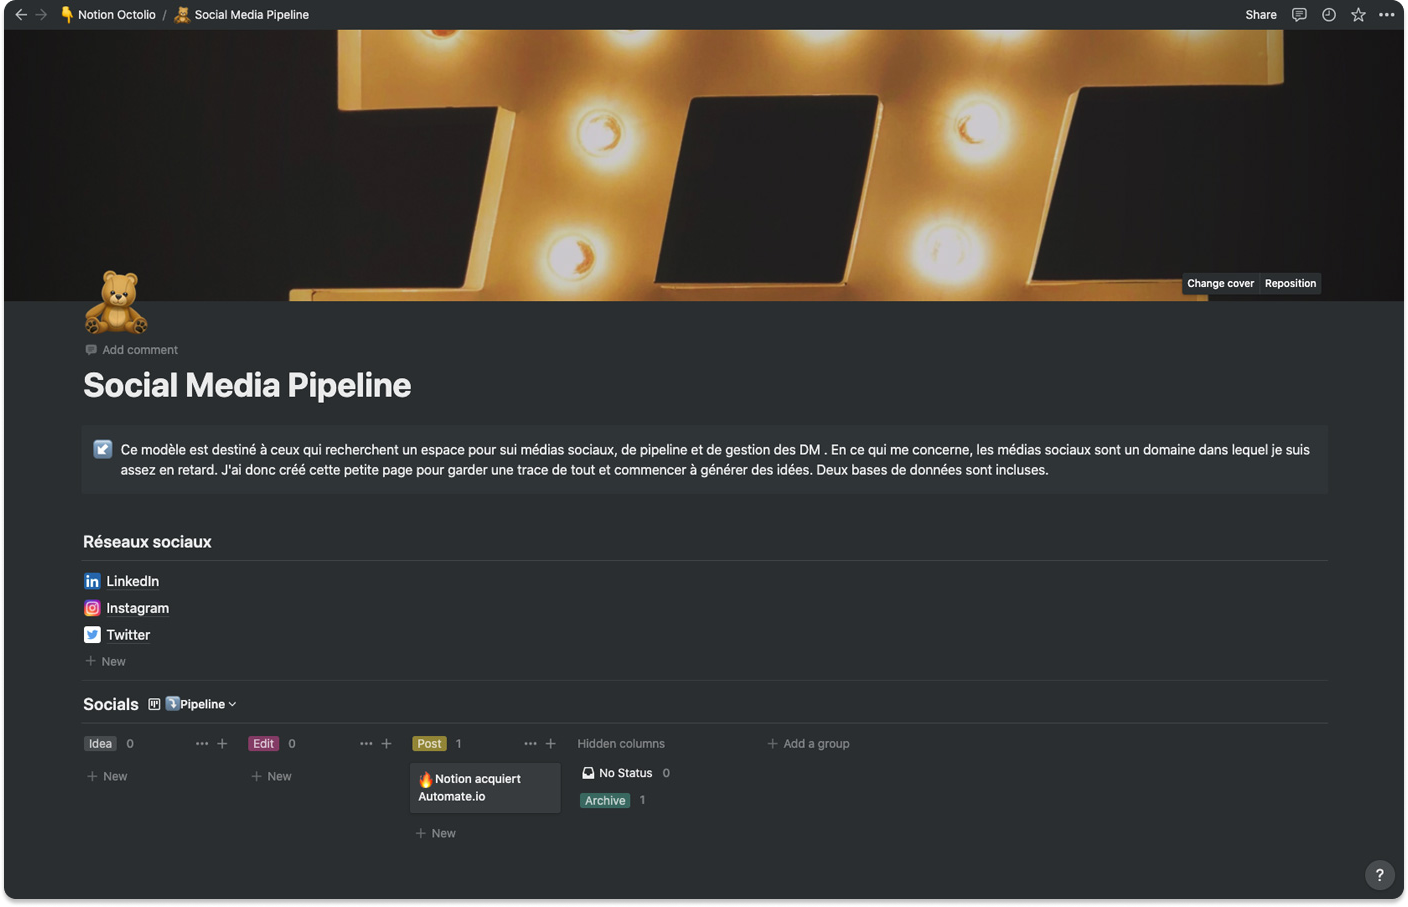Image resolution: width=1408 pixels, height=907 pixels.
Task: Click the Instagram logo icon
Action: click(x=92, y=608)
